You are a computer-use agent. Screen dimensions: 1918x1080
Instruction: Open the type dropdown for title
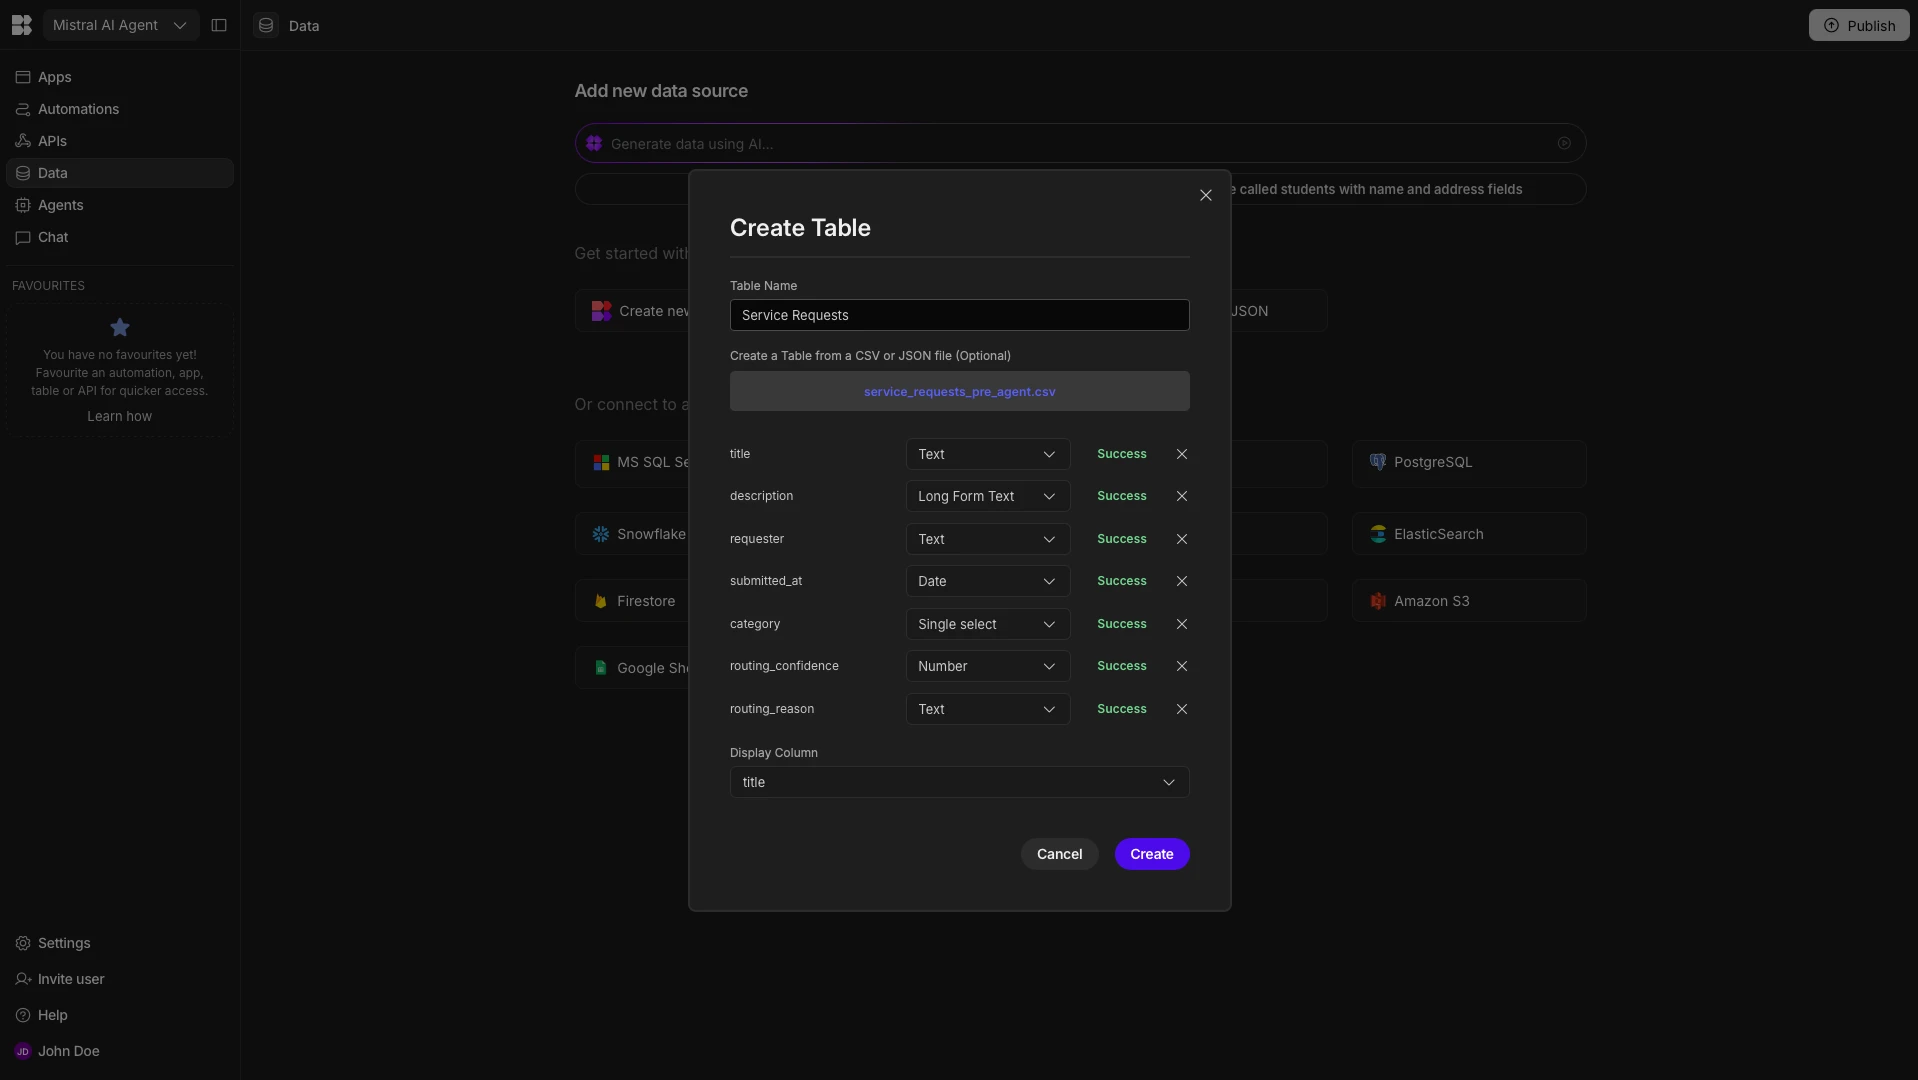[x=988, y=454]
